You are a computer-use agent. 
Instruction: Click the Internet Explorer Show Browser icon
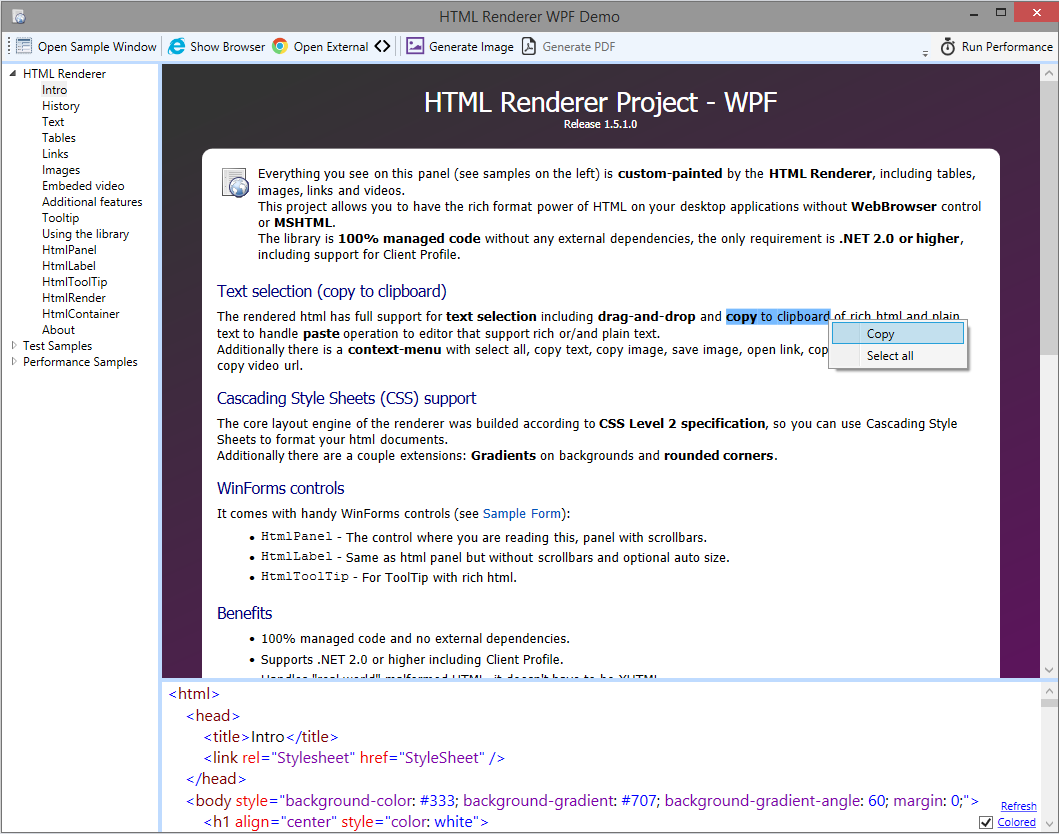177,46
